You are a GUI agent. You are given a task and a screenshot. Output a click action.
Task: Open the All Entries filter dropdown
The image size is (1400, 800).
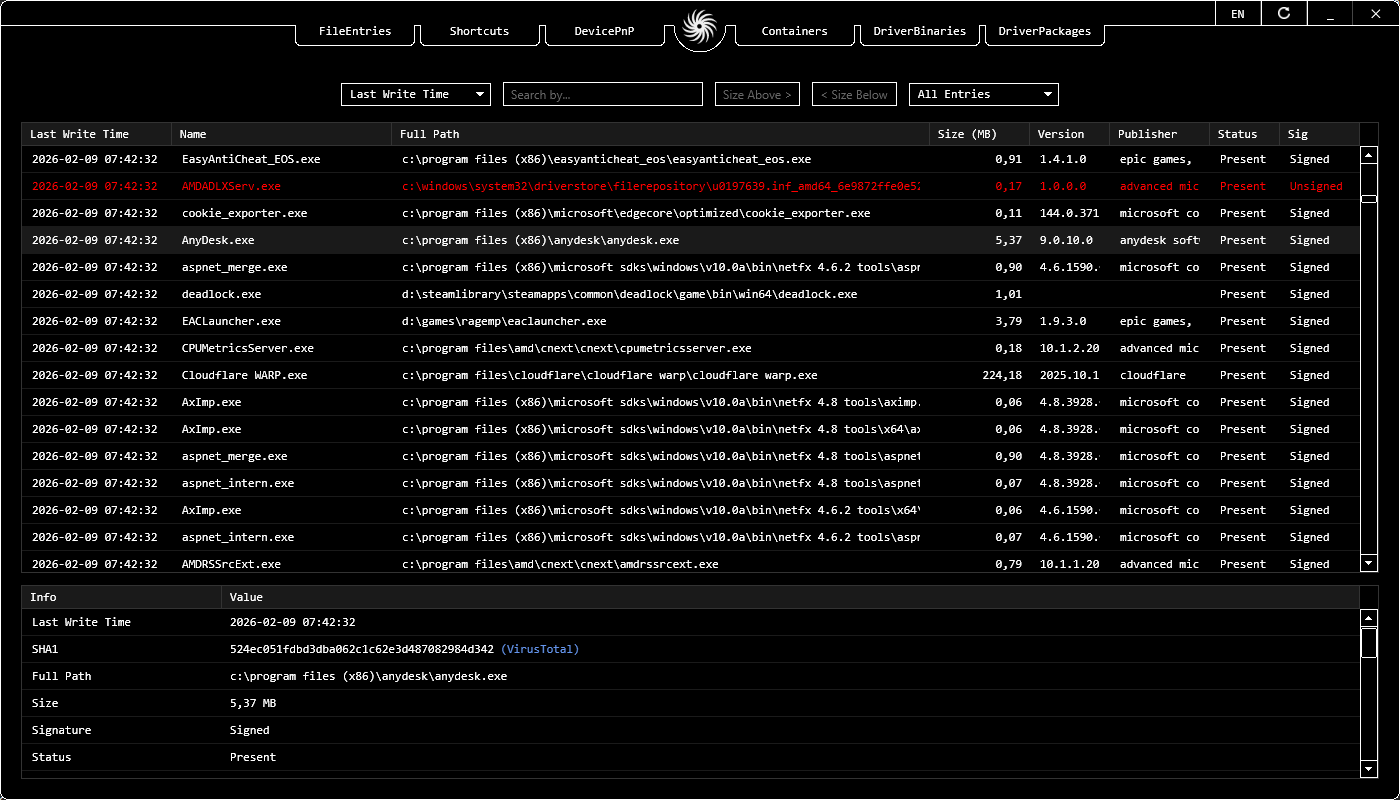pos(983,93)
